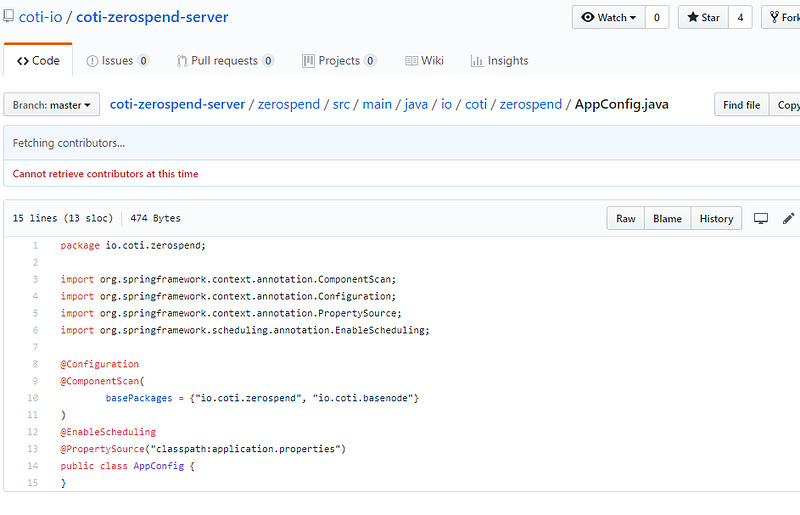Go to the Projects tab

(339, 61)
